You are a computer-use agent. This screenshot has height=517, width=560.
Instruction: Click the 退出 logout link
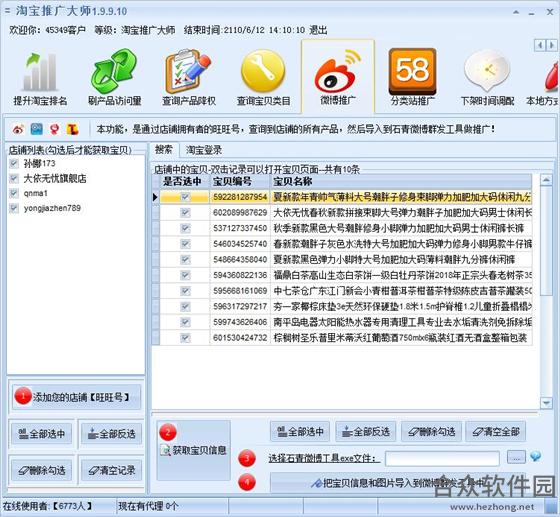pyautogui.click(x=318, y=30)
